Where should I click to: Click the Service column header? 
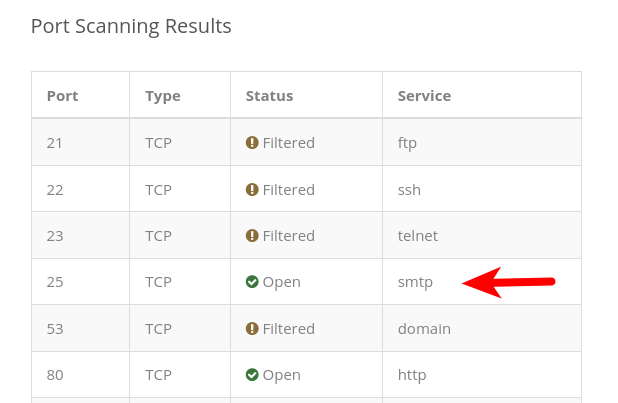[424, 96]
